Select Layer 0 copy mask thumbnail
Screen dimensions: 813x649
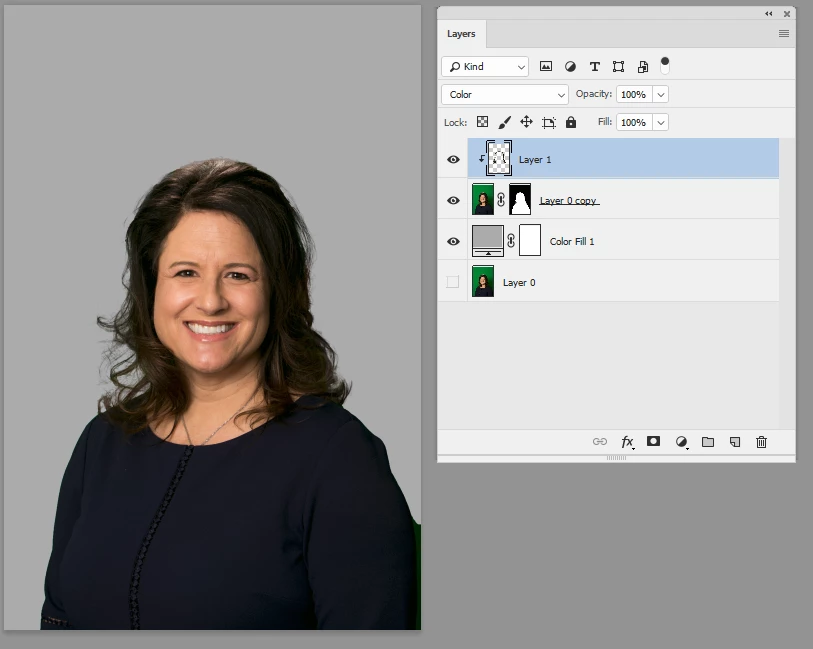click(x=520, y=199)
